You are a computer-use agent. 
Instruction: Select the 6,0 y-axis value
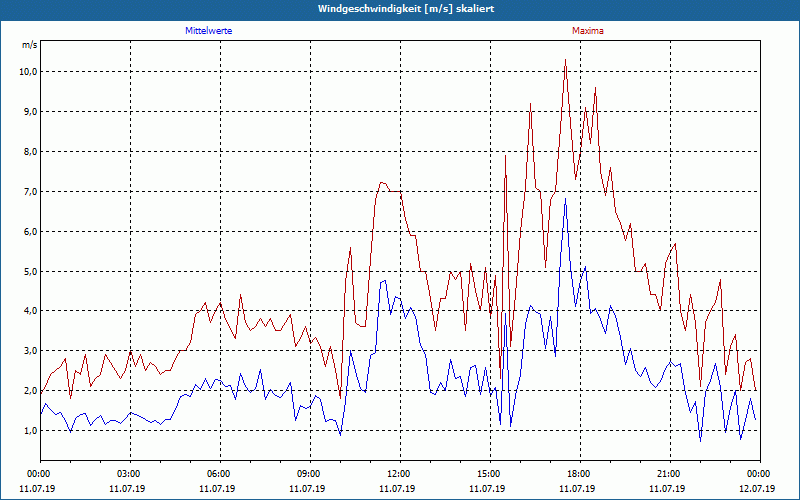(x=30, y=231)
